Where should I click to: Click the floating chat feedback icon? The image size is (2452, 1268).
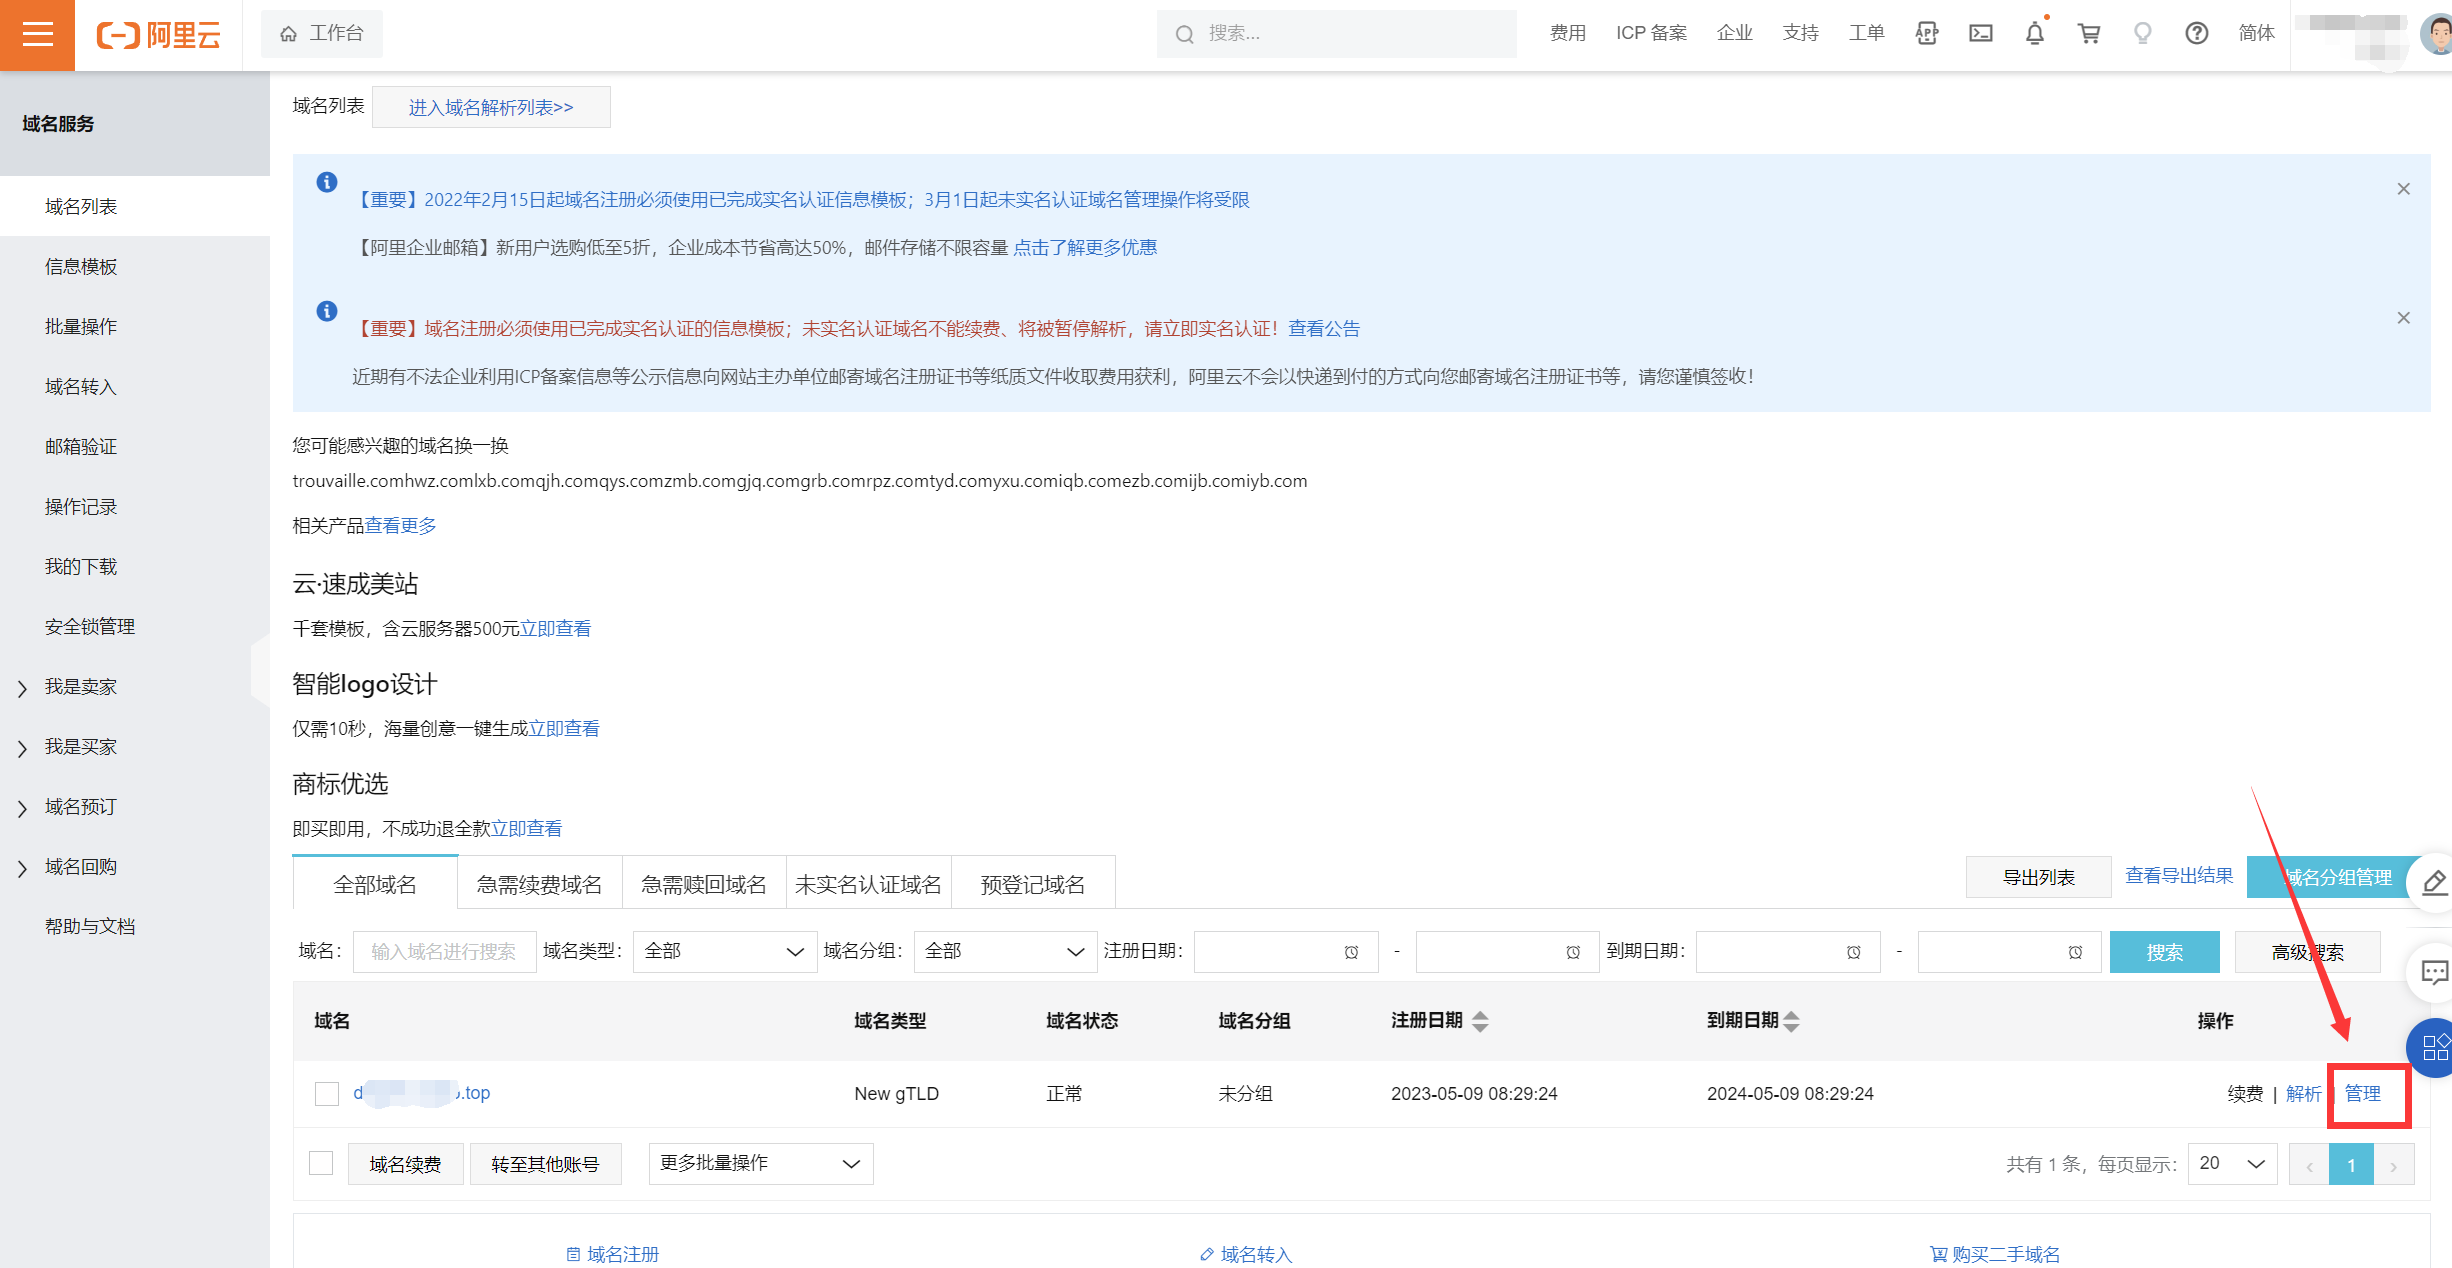pyautogui.click(x=2433, y=972)
